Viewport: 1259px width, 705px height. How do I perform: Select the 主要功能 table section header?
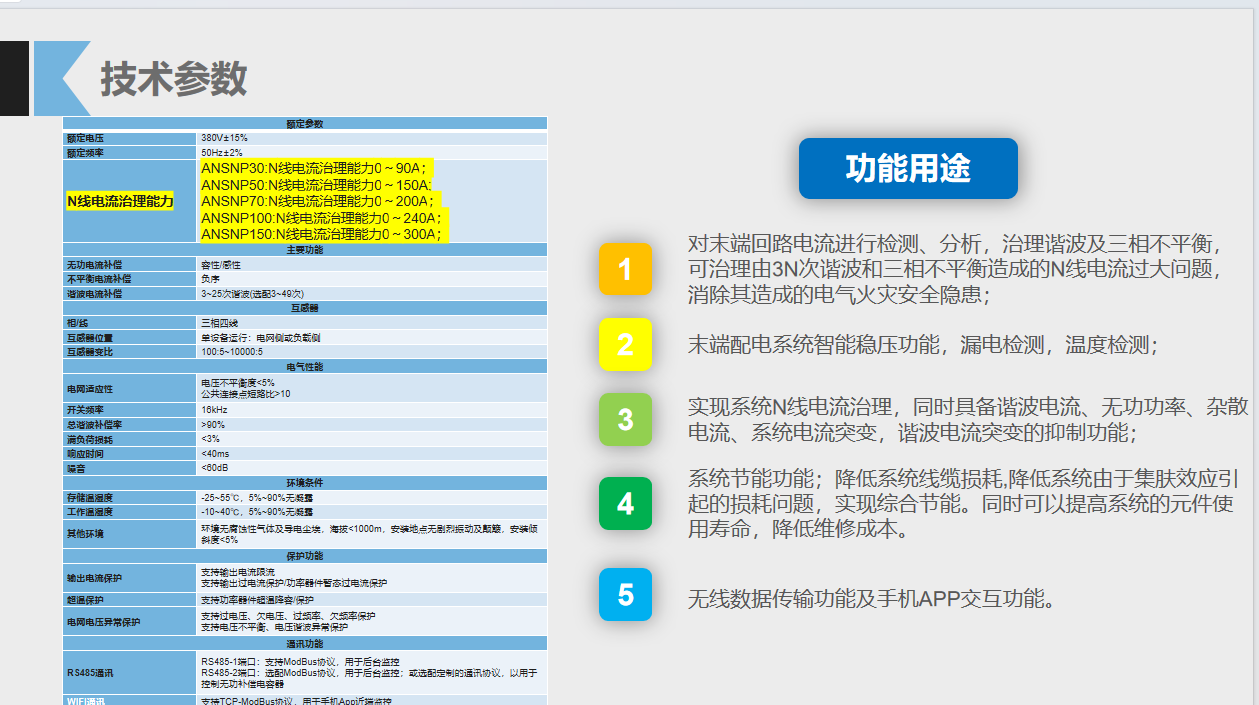[305, 250]
